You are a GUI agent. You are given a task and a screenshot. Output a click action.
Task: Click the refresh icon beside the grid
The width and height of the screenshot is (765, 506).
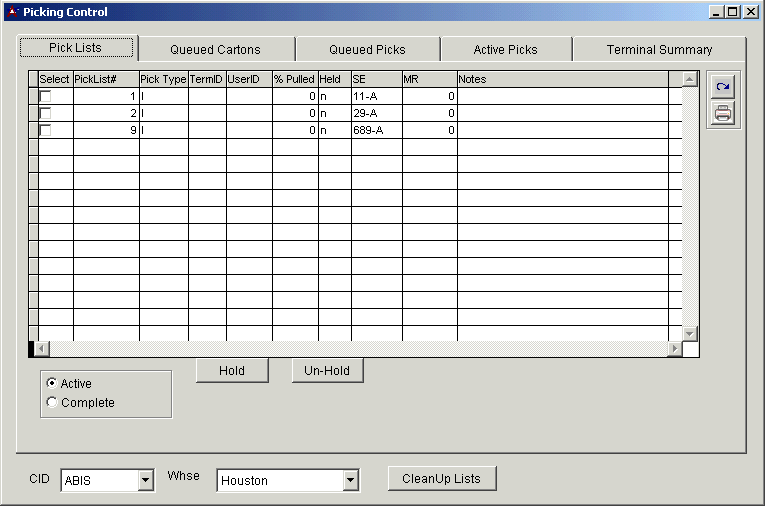coord(722,87)
